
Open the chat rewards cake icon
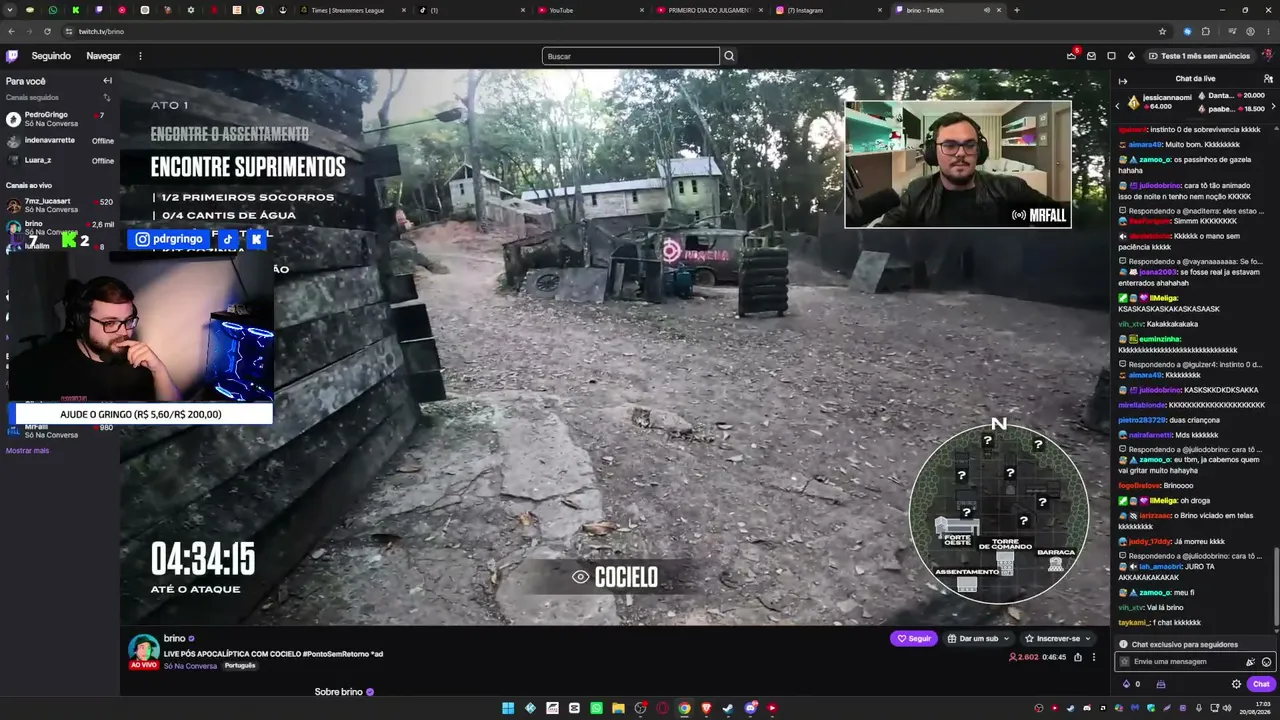[1161, 684]
